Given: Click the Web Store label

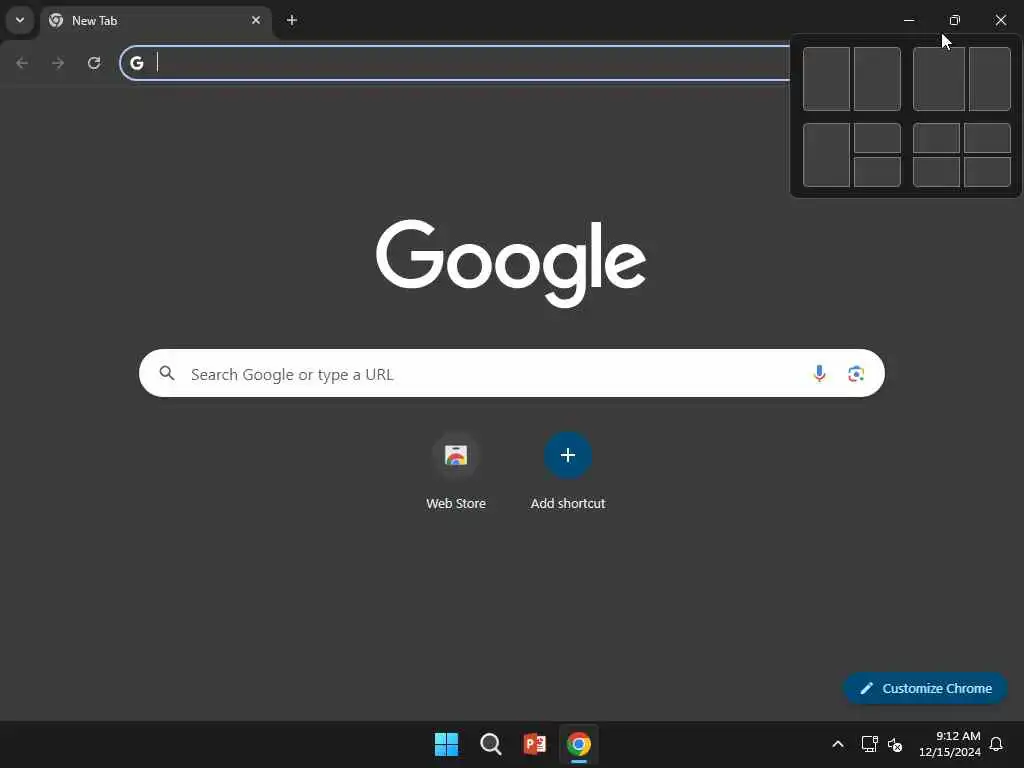Looking at the screenshot, I should click(456, 504).
